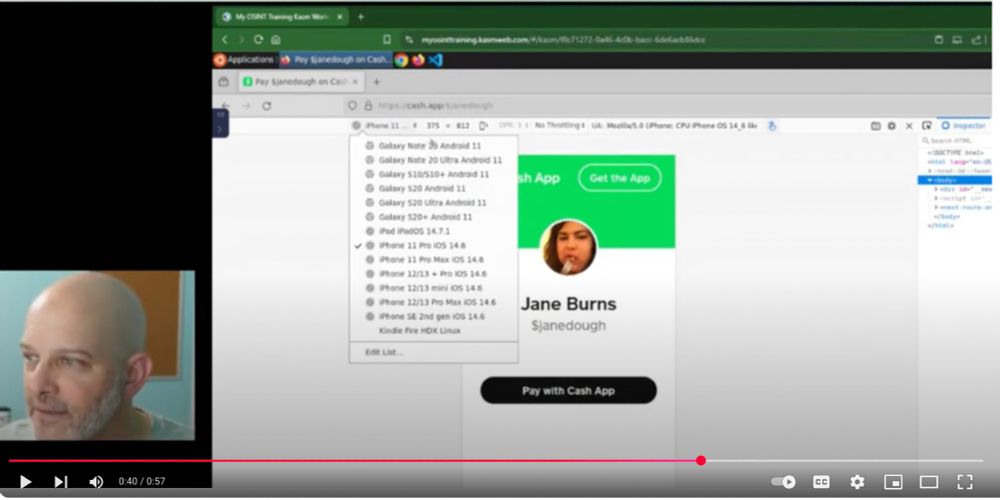The width and height of the screenshot is (1000, 500).
Task: Reload the cash.app page
Action: click(267, 106)
